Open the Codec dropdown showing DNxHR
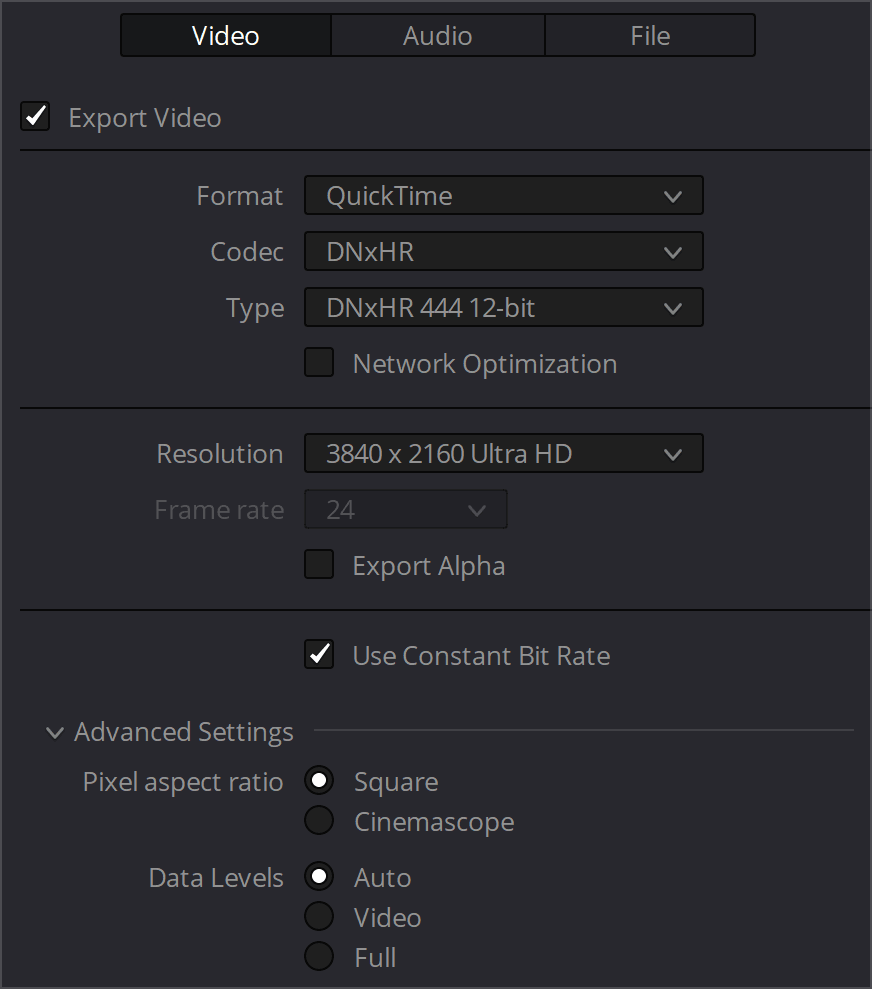 pos(504,252)
